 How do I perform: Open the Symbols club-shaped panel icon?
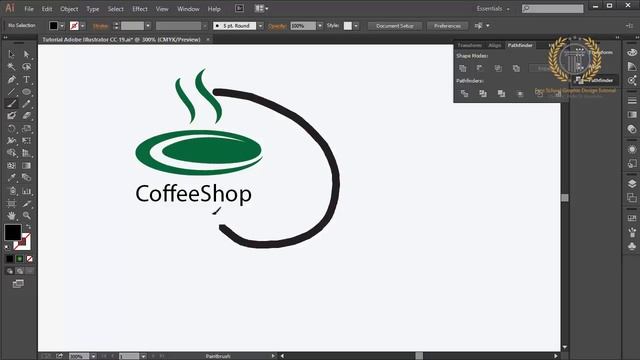coord(632,246)
